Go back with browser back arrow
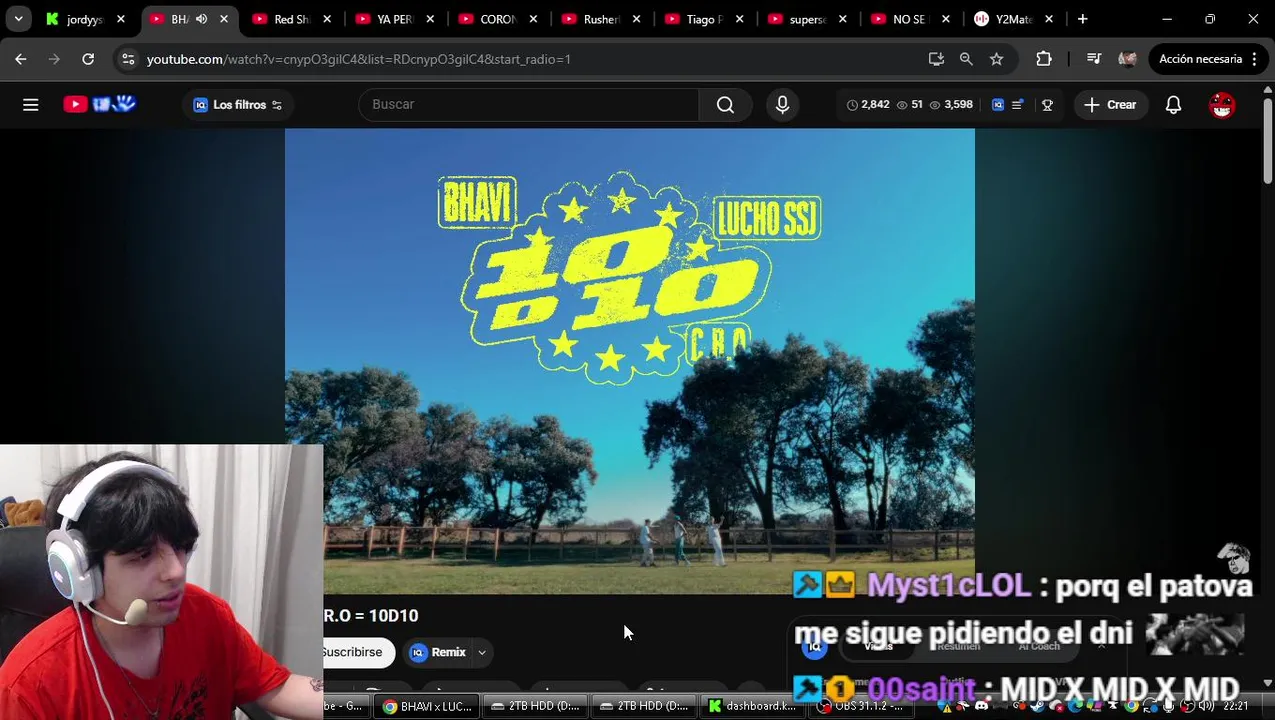The image size is (1275, 720). click(21, 59)
